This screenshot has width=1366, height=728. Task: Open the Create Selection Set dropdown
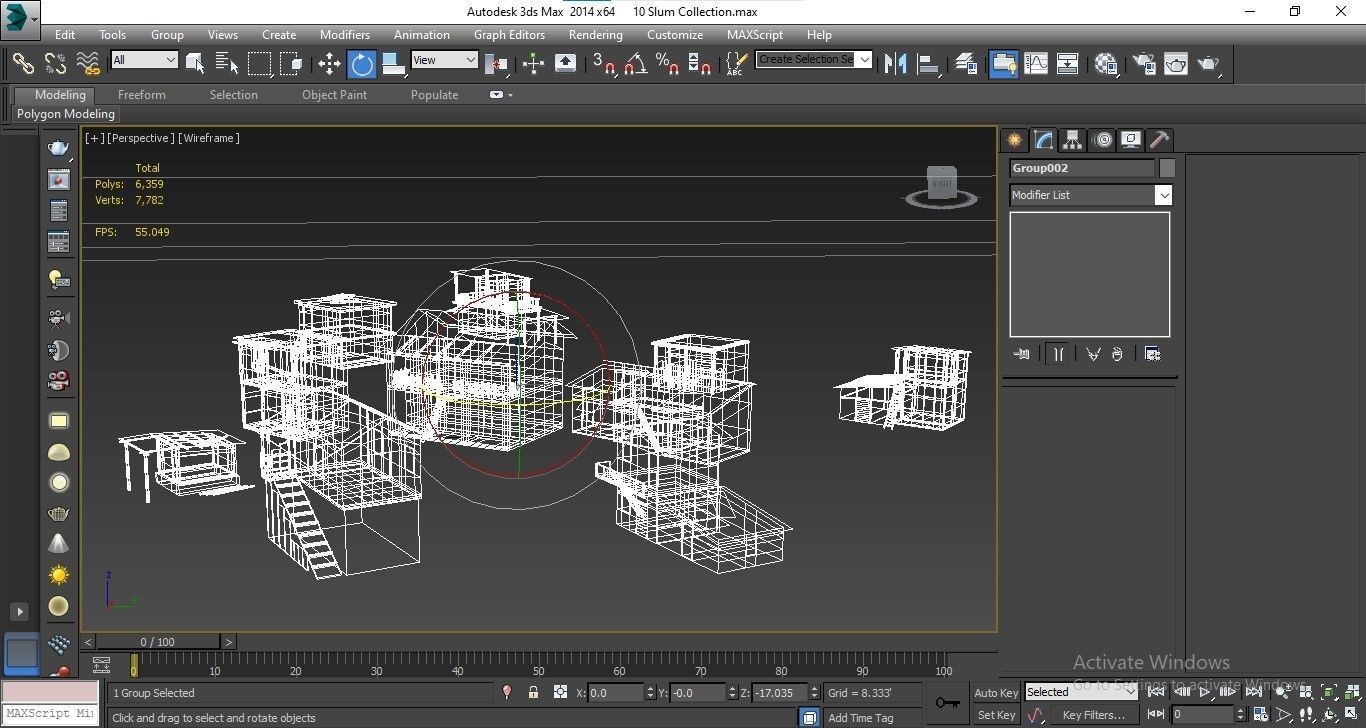coord(814,59)
